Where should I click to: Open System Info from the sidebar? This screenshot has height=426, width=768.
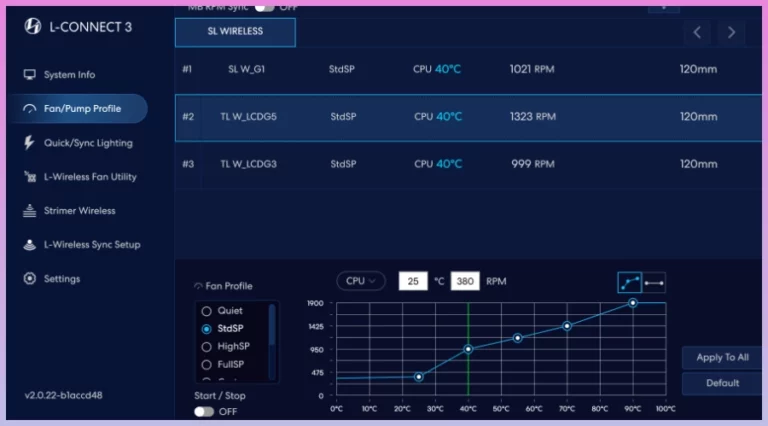(69, 75)
